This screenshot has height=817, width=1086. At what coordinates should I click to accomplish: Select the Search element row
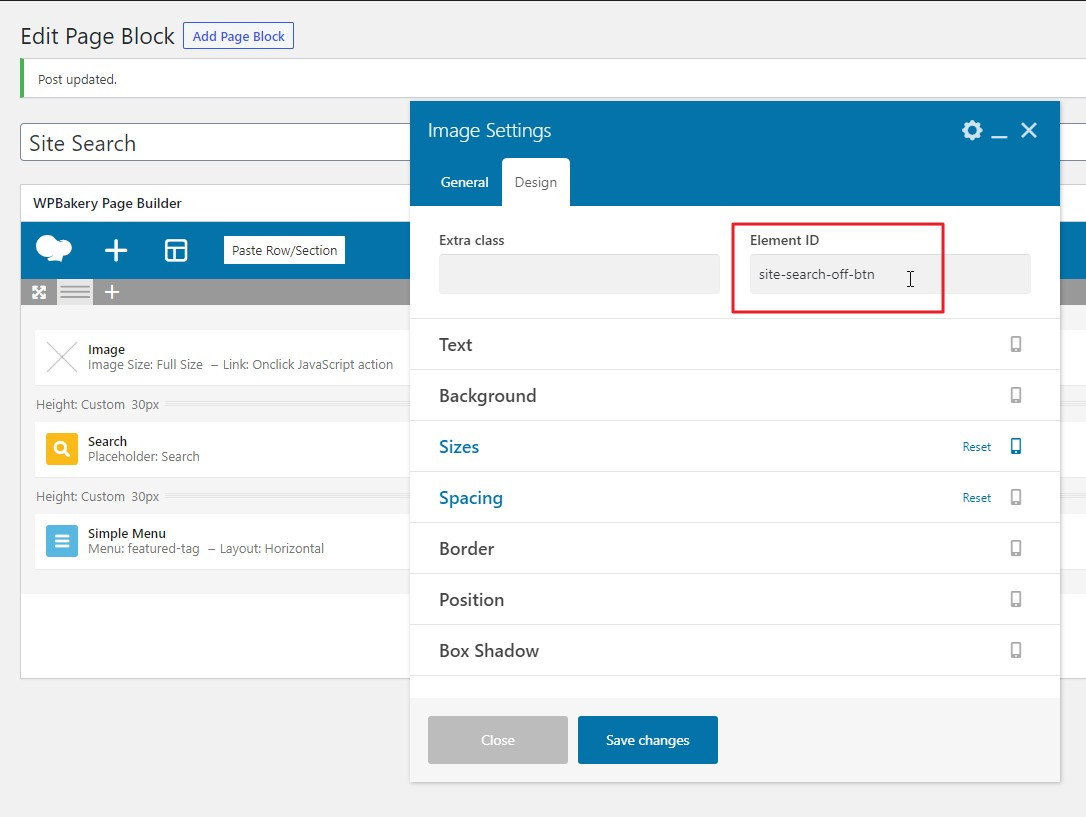point(222,449)
